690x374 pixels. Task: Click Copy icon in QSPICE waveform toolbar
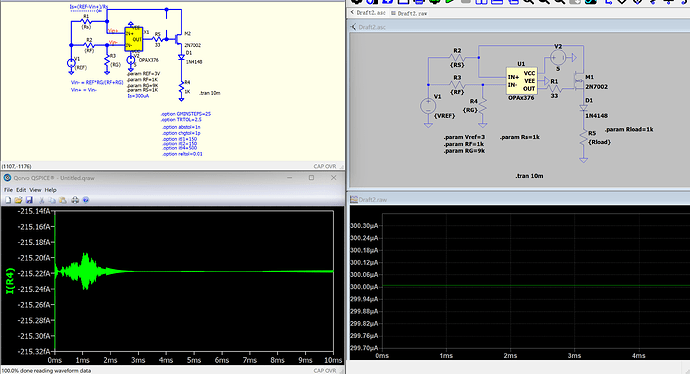[52, 200]
